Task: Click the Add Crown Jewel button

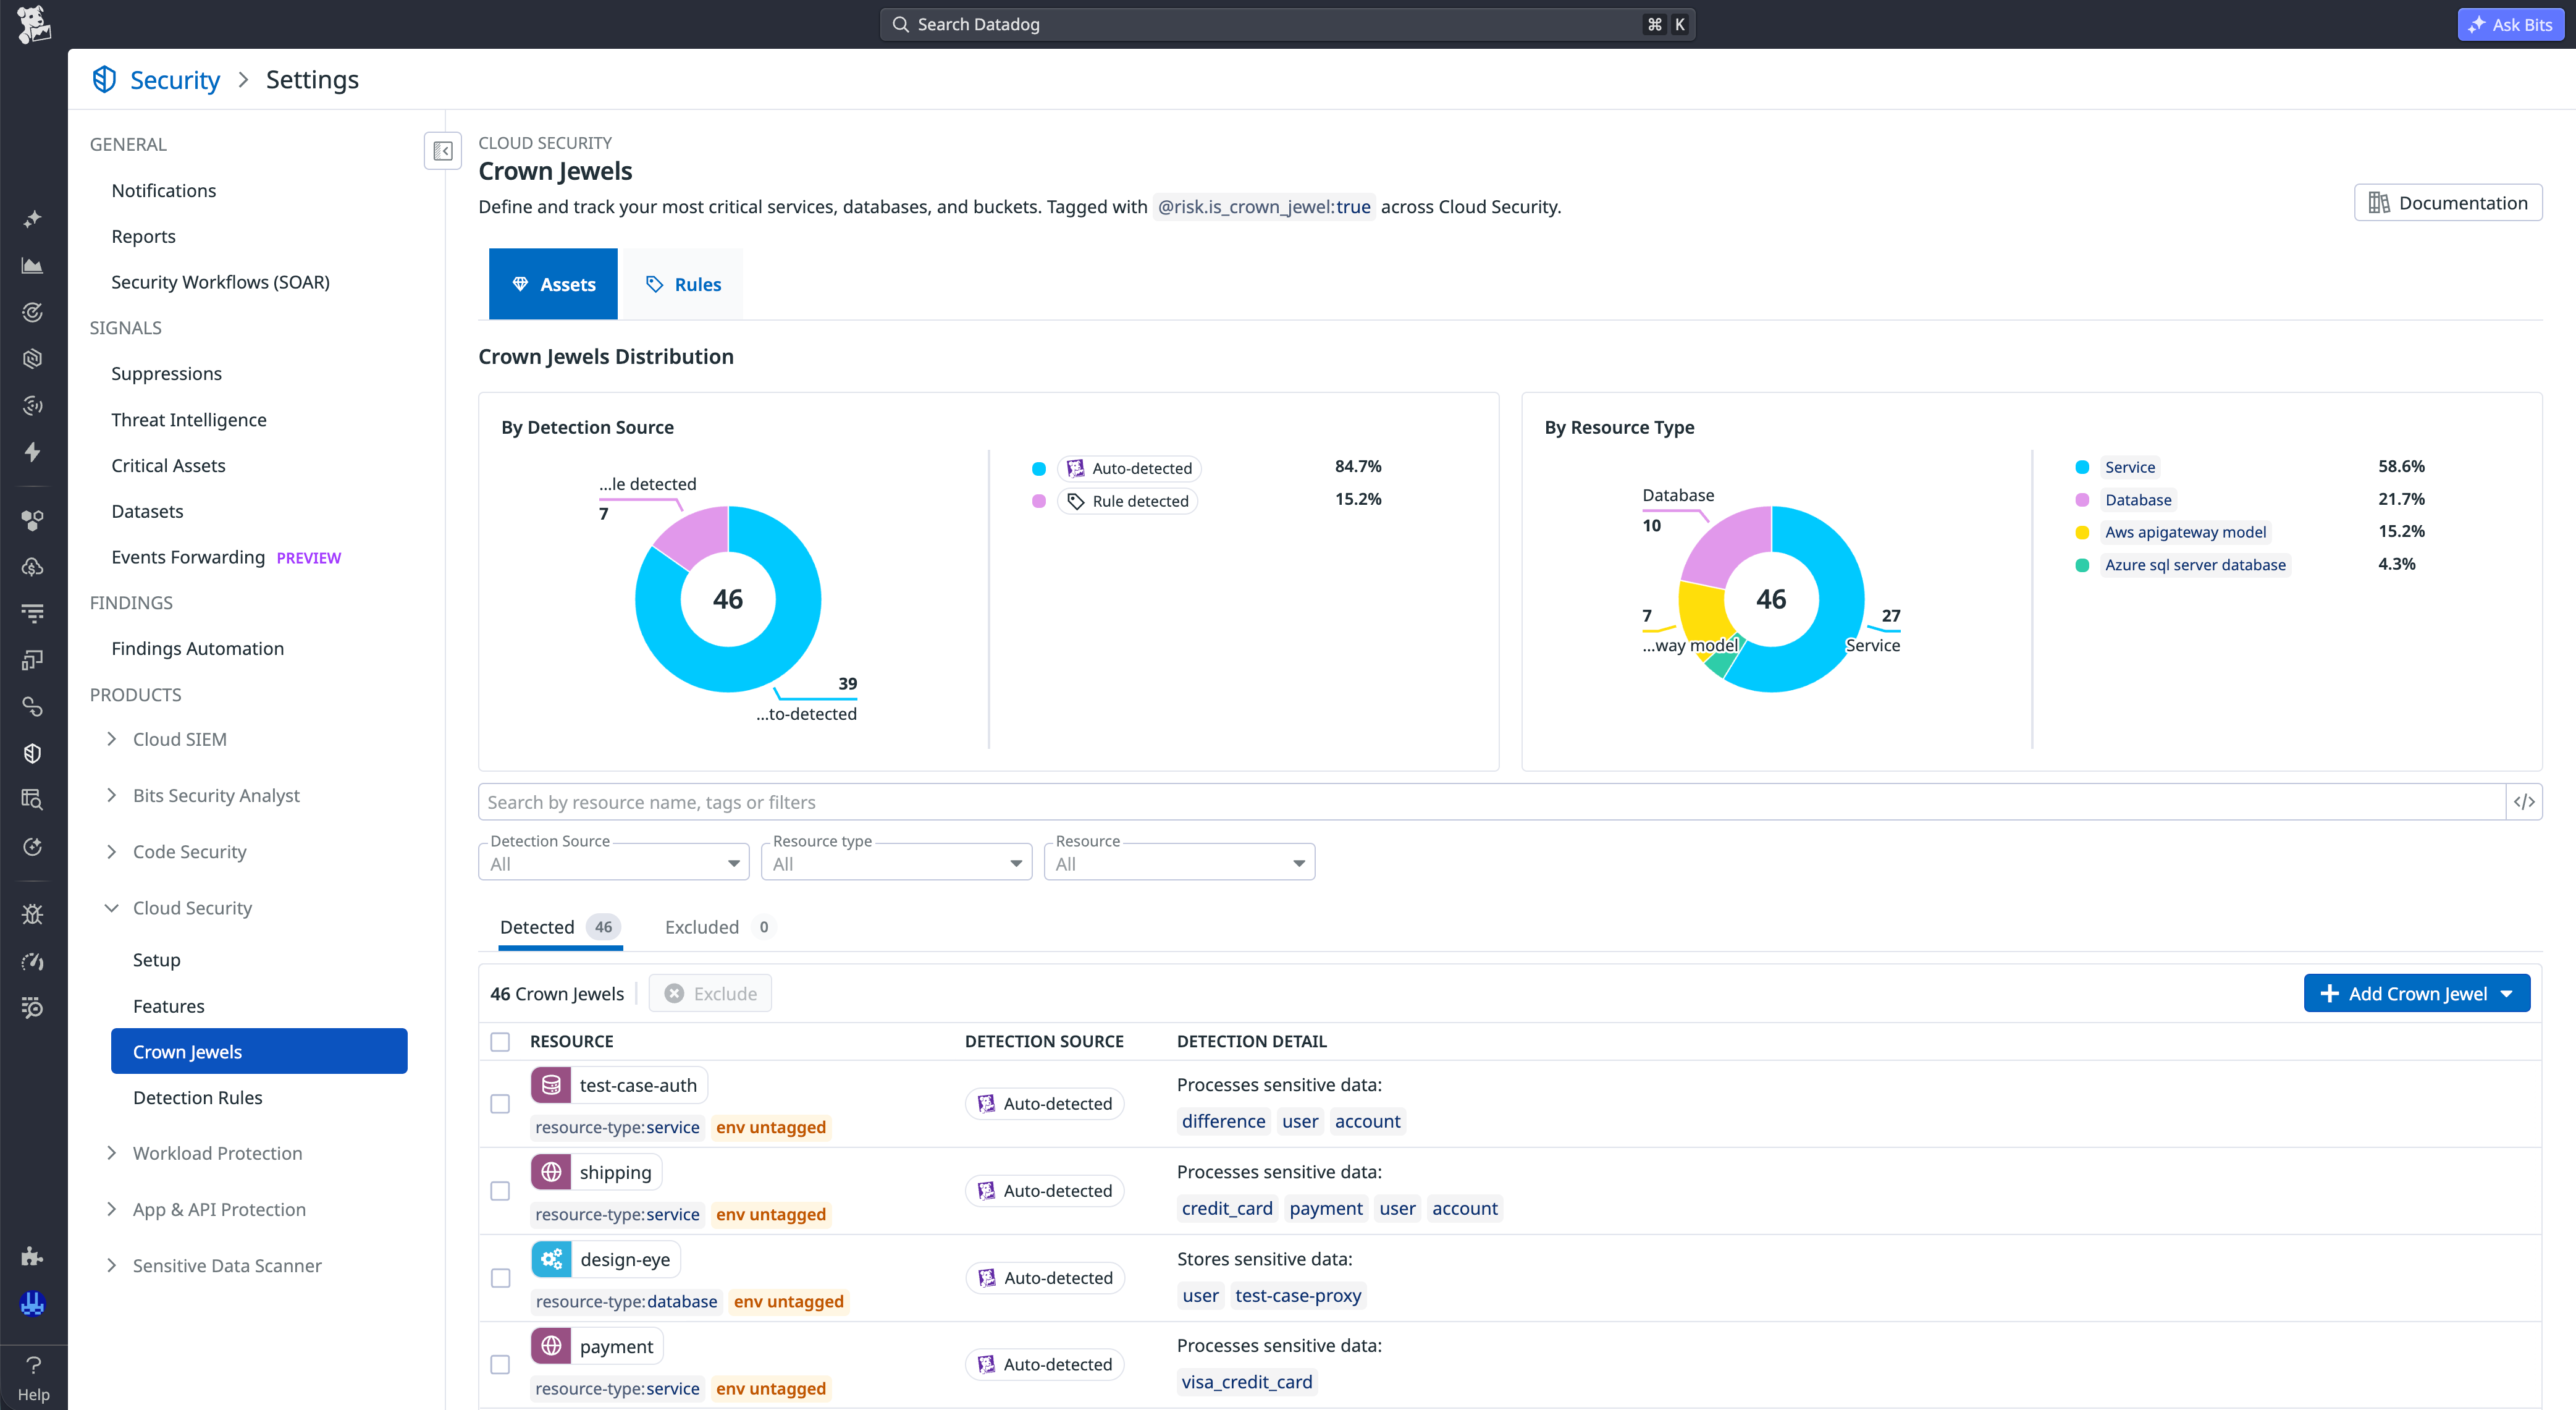Action: click(x=2417, y=994)
